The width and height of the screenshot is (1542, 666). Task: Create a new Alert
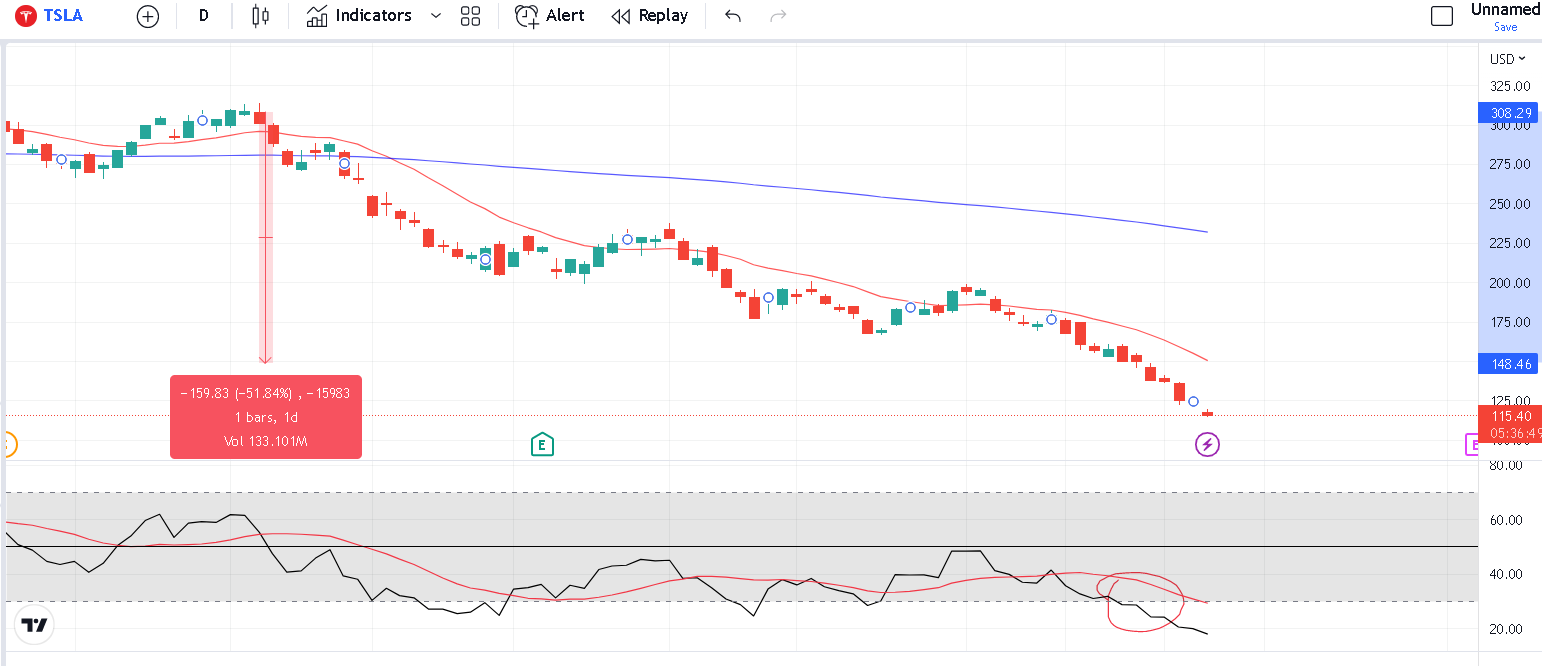[550, 16]
